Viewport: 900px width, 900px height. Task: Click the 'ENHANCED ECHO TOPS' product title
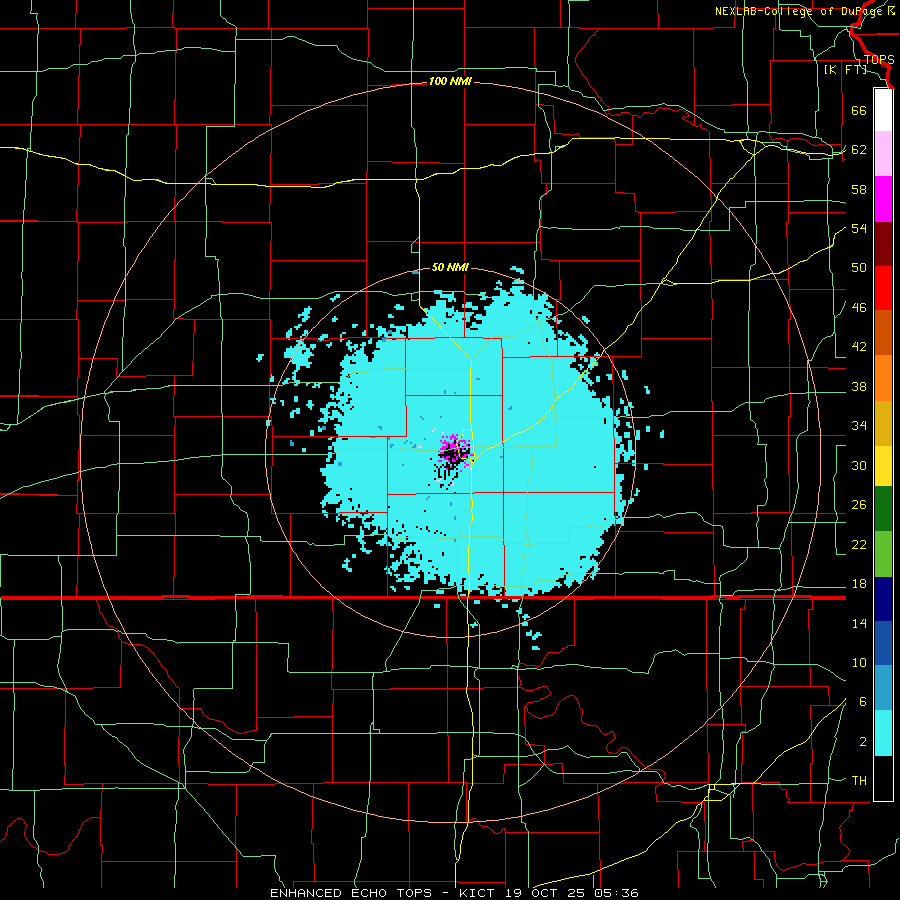[x=351, y=893]
